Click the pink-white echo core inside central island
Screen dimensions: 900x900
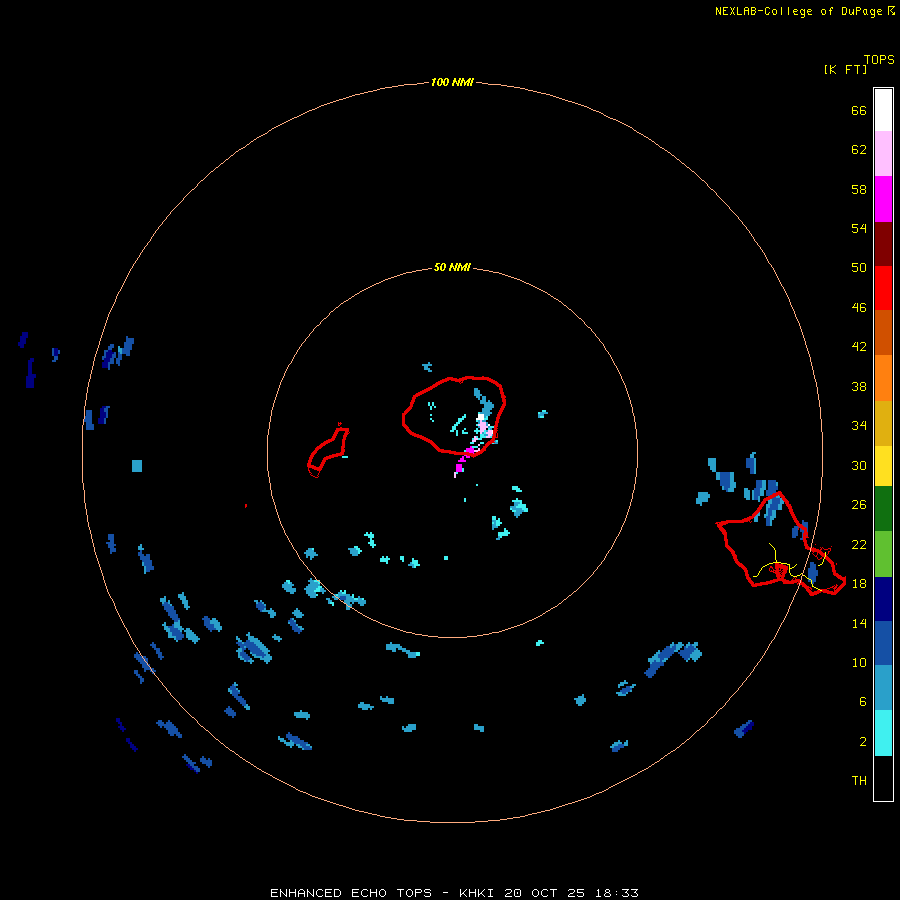coord(485,428)
